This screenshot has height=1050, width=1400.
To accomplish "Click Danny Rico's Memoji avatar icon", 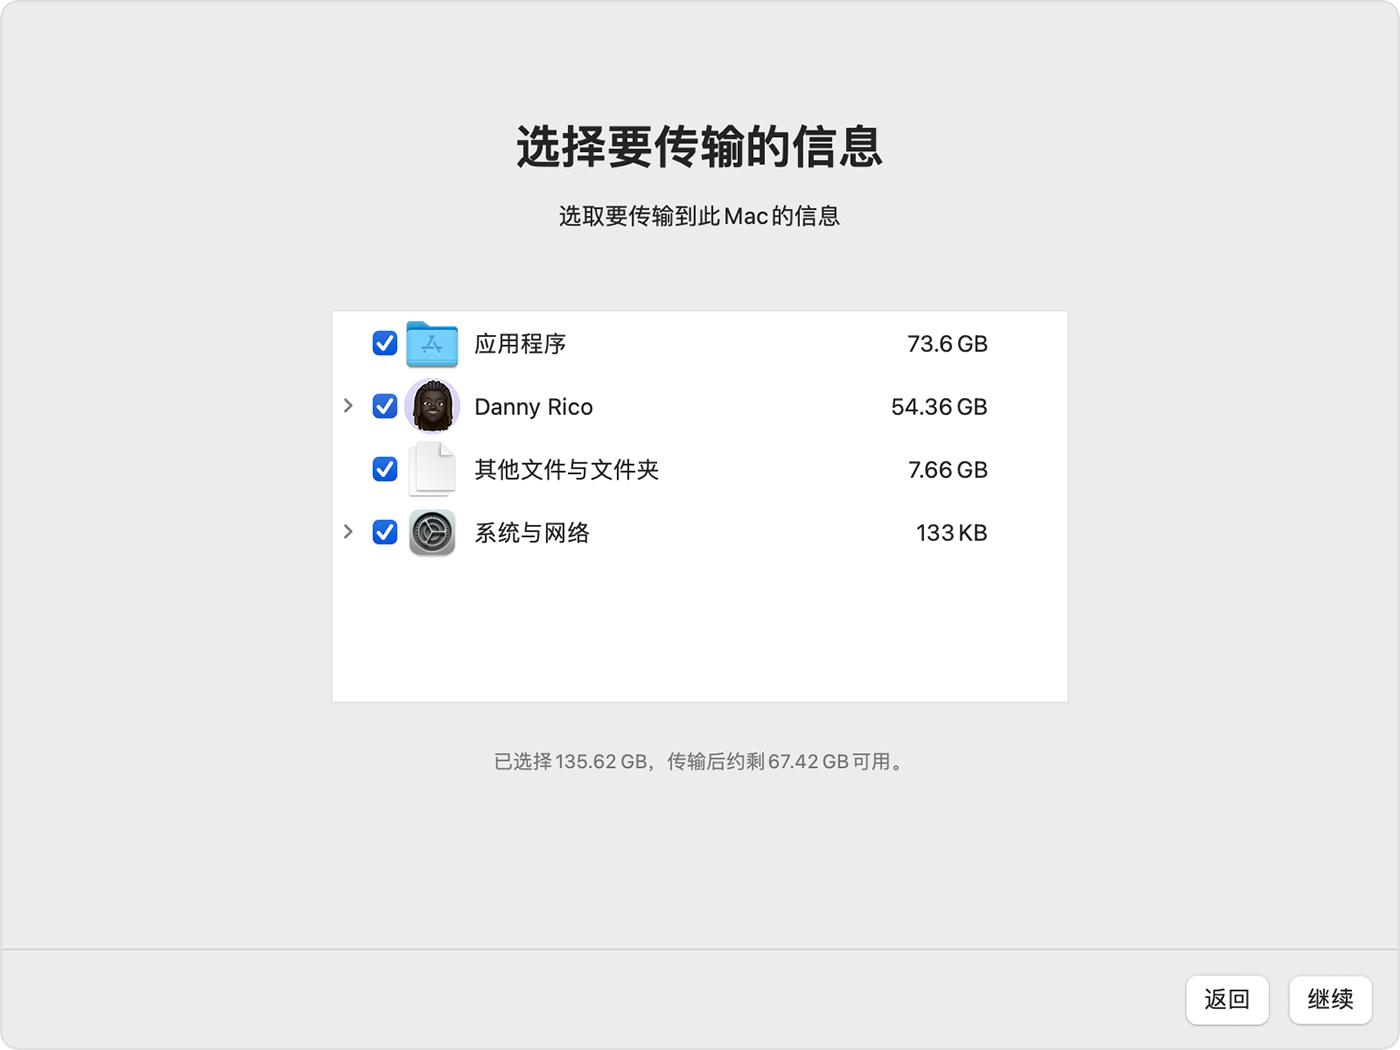I will [x=432, y=406].
